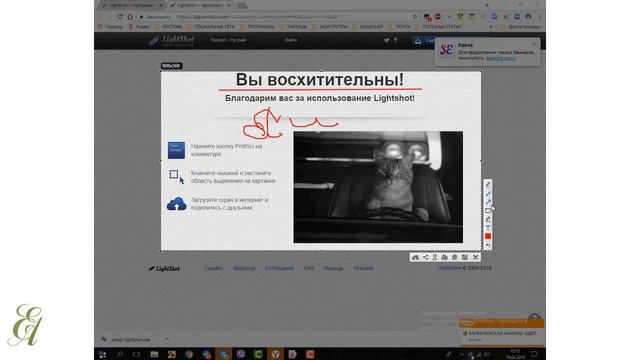Click the PrtScr key illustration icon
Viewport: 640px width, 360px height.
click(176, 150)
